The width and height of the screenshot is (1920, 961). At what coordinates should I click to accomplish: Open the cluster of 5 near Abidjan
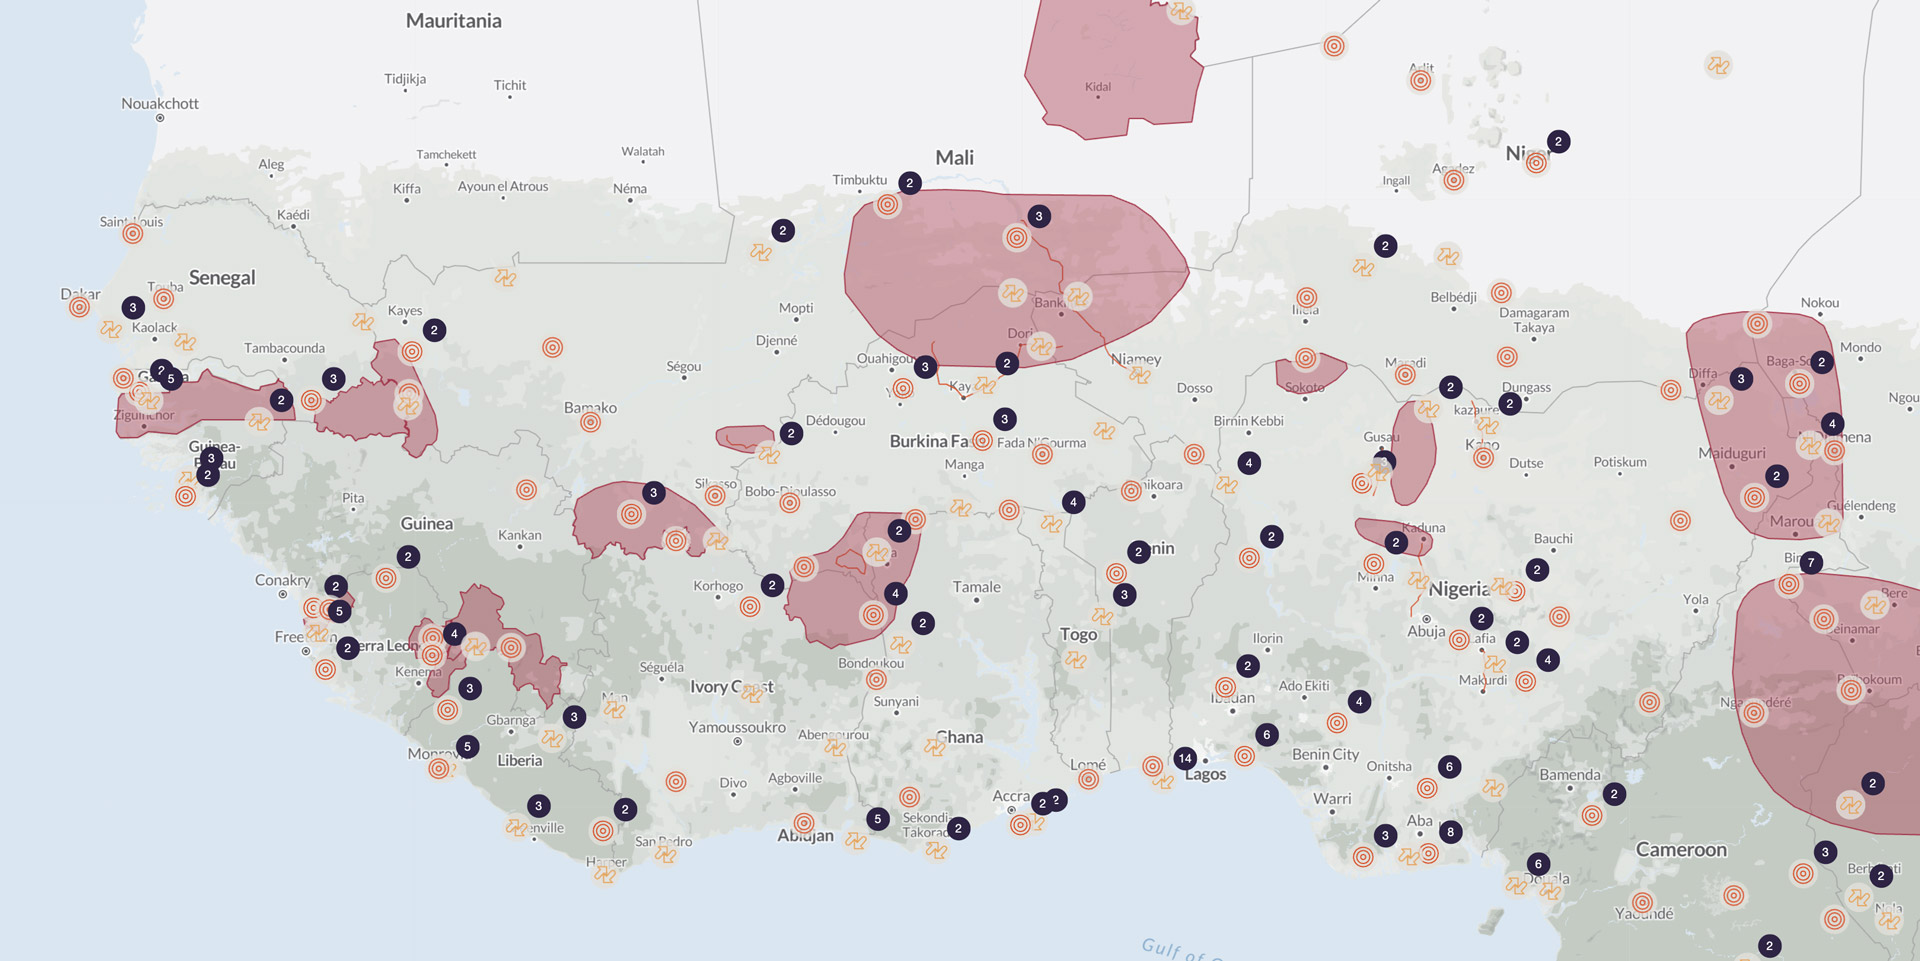point(878,819)
